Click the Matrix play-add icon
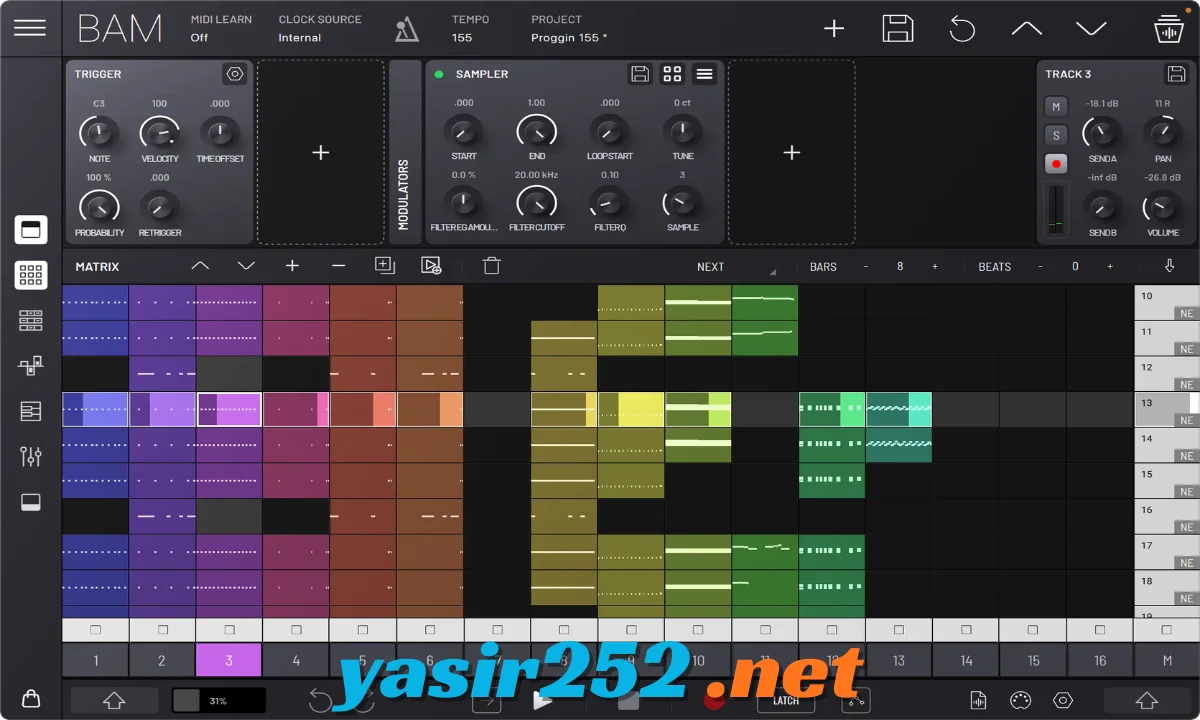1200x720 pixels. tap(431, 265)
